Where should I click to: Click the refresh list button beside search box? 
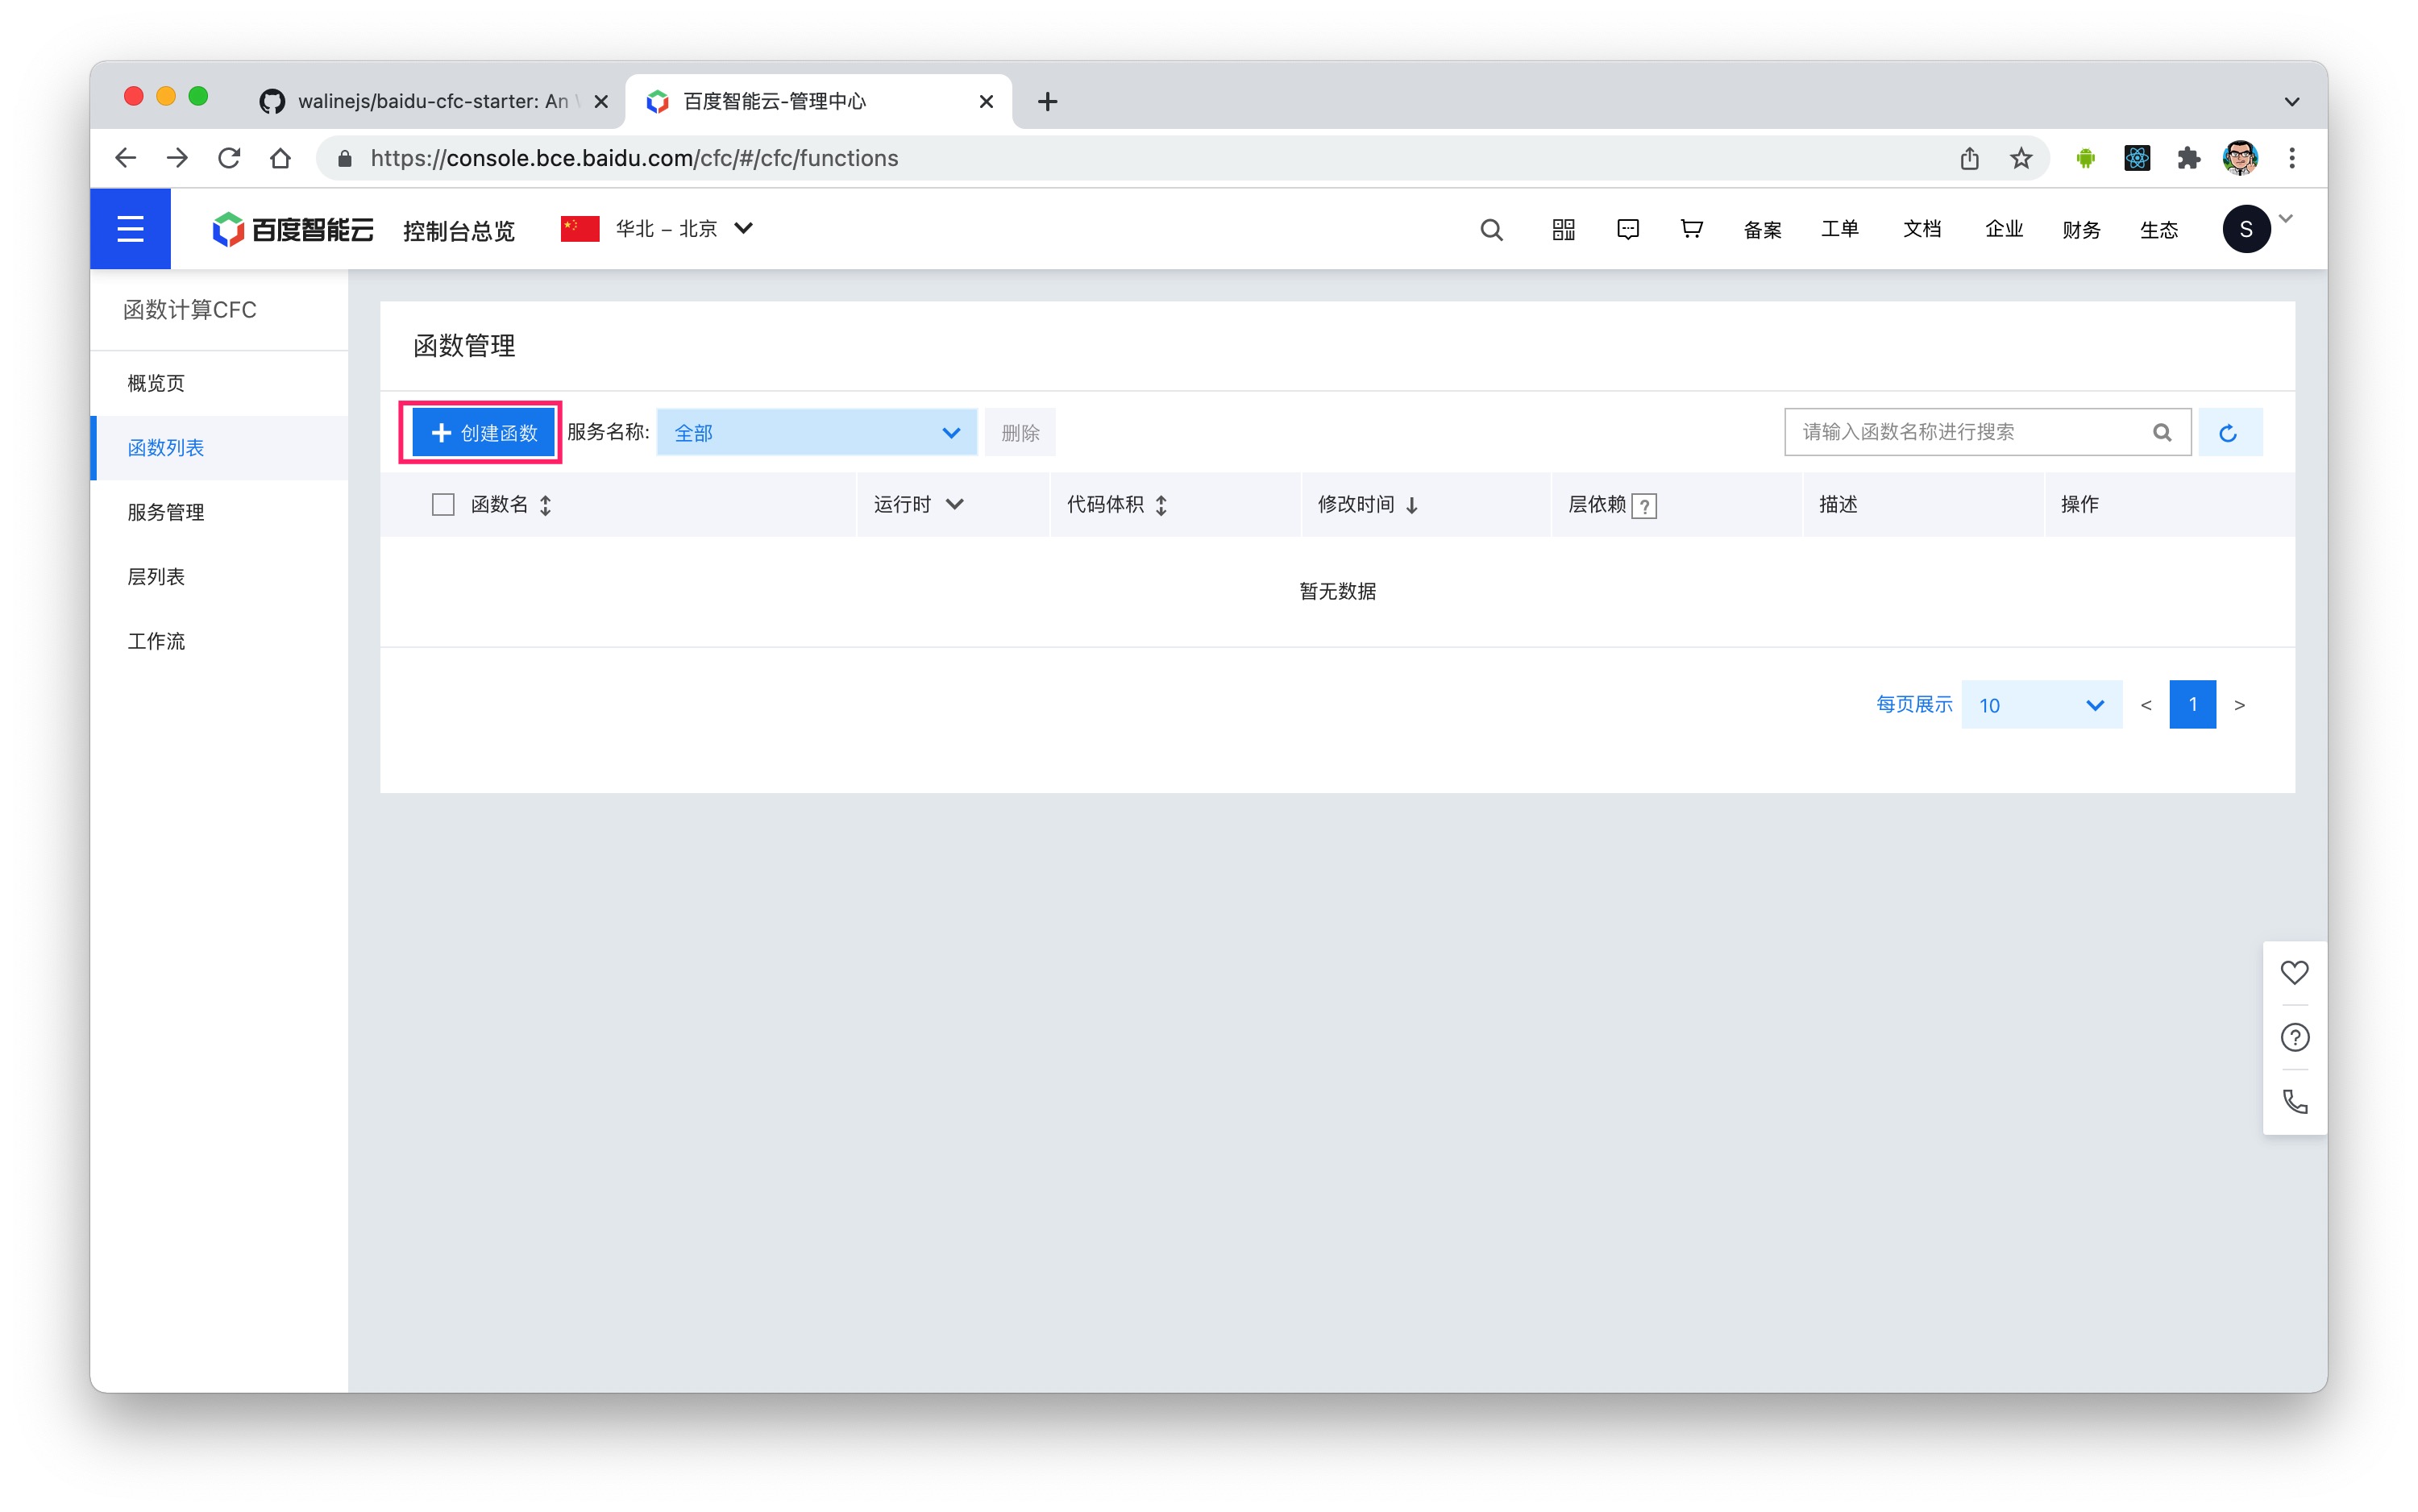(2228, 433)
